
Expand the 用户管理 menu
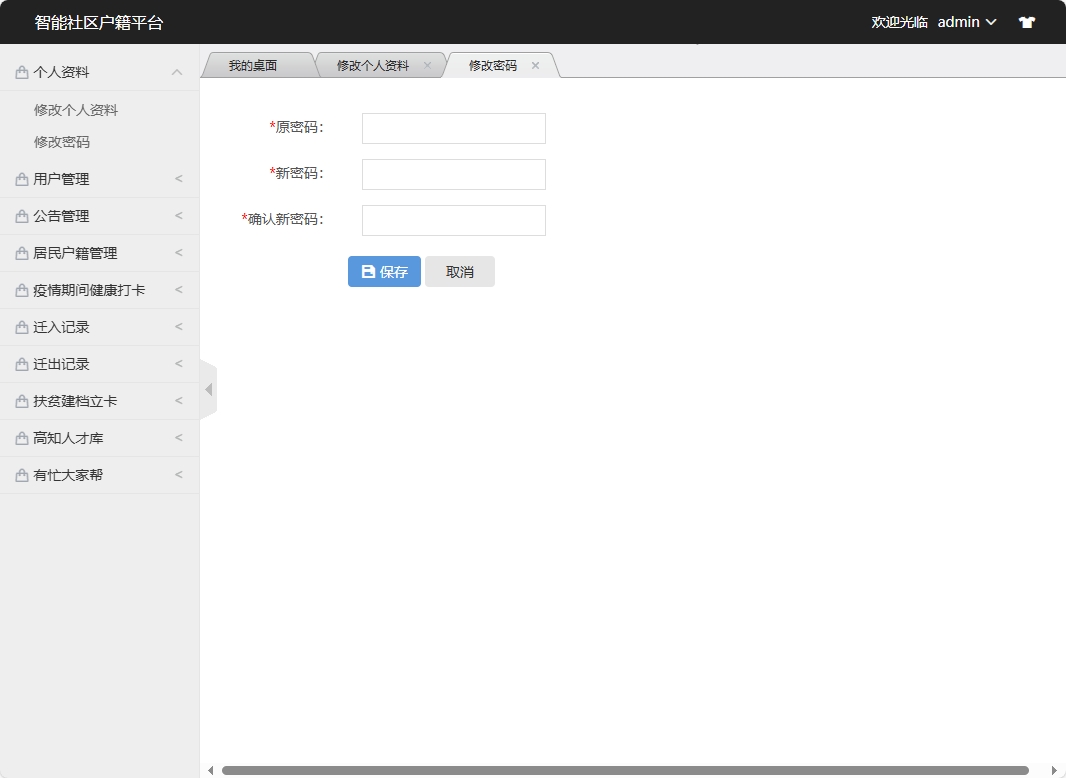(x=179, y=178)
